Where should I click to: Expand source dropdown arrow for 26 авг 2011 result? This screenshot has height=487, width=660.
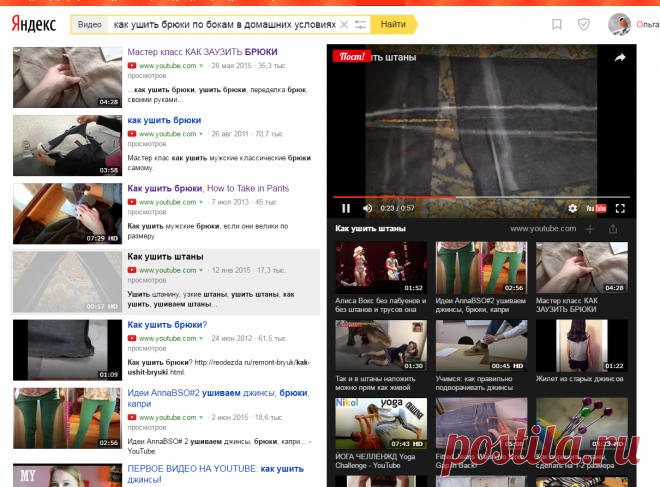(201, 134)
